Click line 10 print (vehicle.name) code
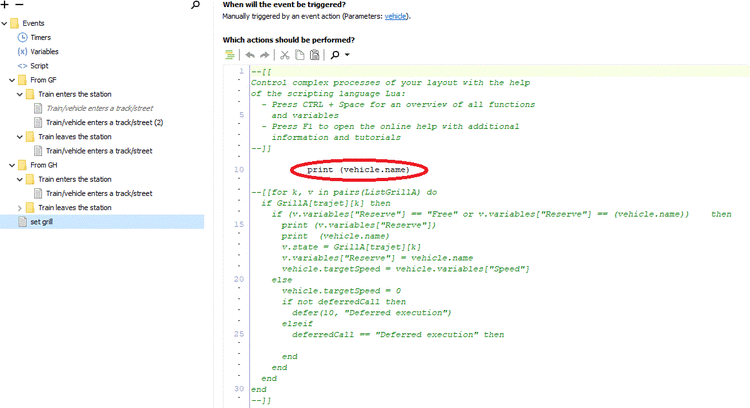Image resolution: width=750 pixels, height=408 pixels. point(358,170)
